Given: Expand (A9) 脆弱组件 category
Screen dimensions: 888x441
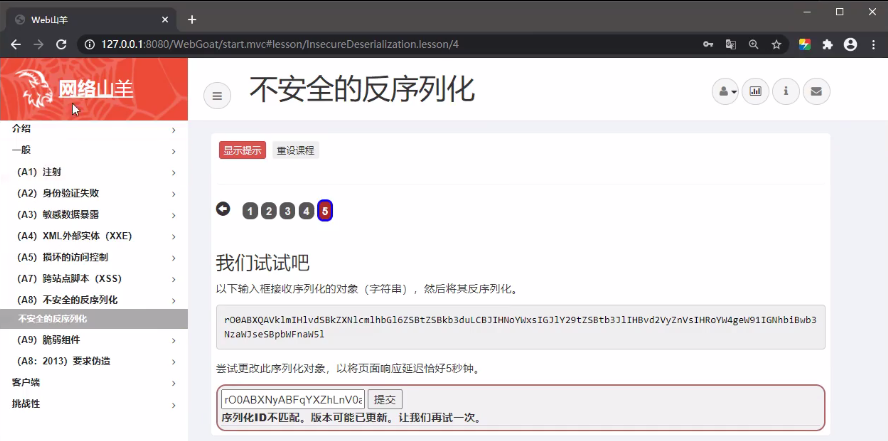Looking at the screenshot, I should coord(94,340).
